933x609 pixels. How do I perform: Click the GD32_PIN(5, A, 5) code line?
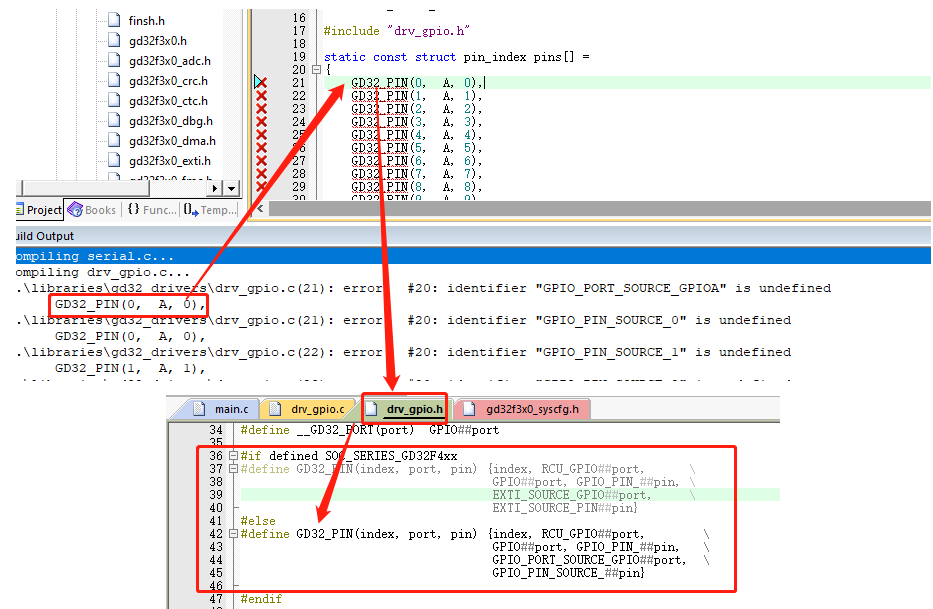(x=417, y=148)
